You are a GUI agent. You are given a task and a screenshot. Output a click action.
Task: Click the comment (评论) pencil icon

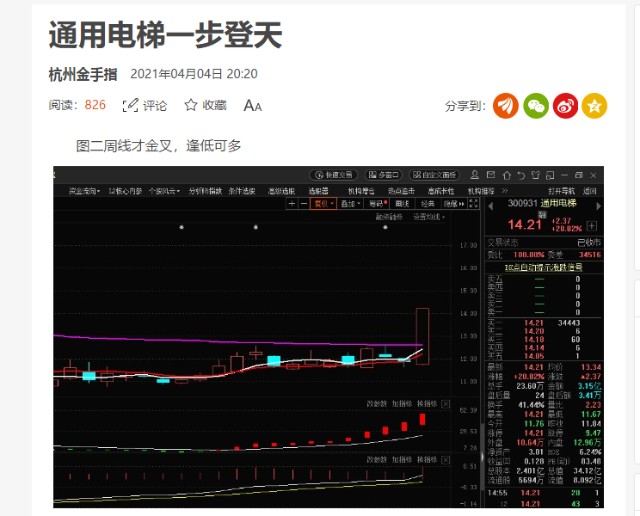(130, 105)
